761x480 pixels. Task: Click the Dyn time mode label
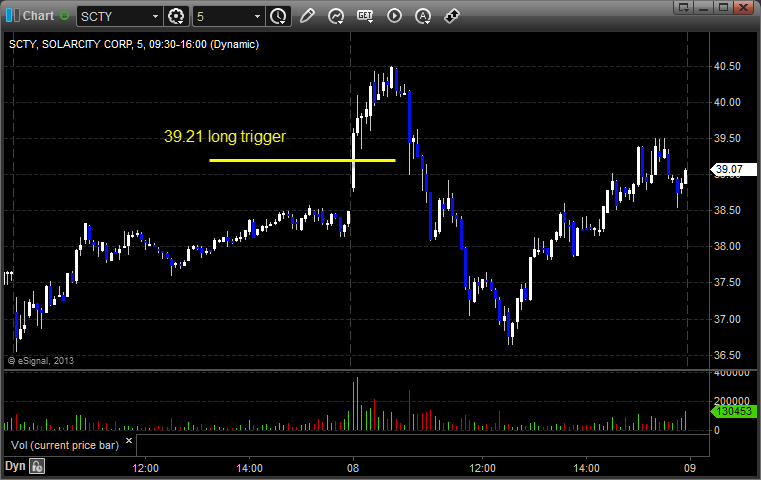tap(15, 466)
